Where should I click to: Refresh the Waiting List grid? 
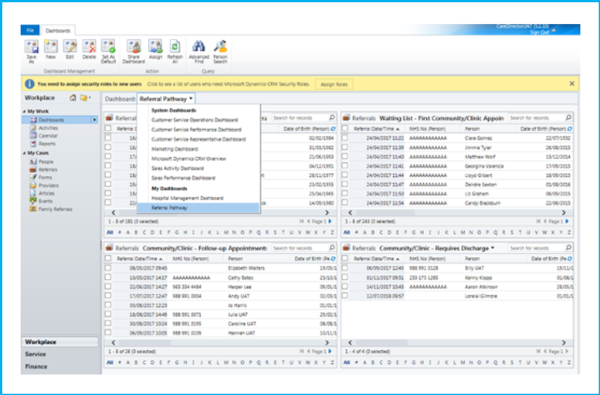(570, 129)
